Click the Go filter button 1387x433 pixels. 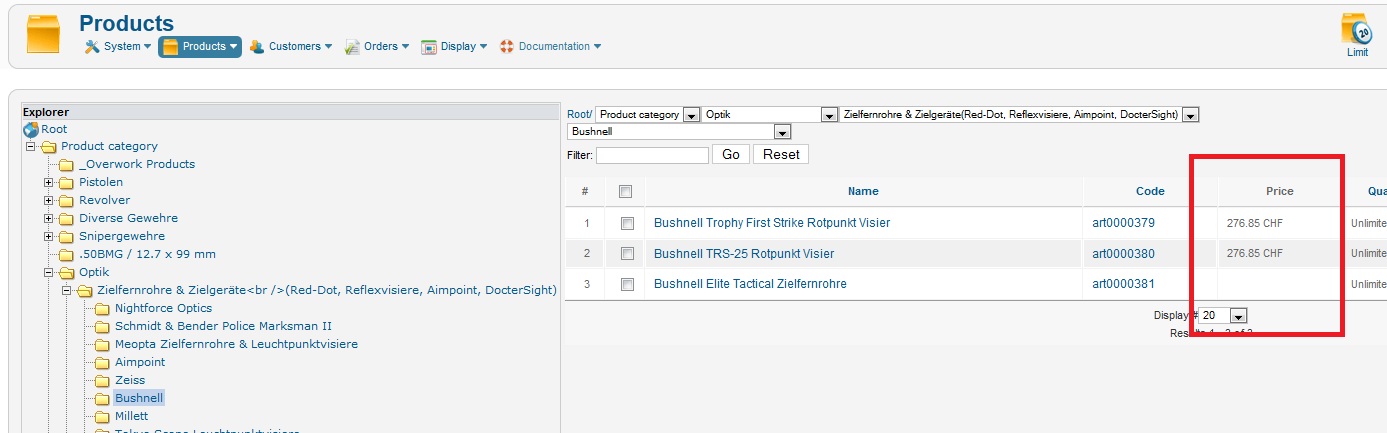731,155
